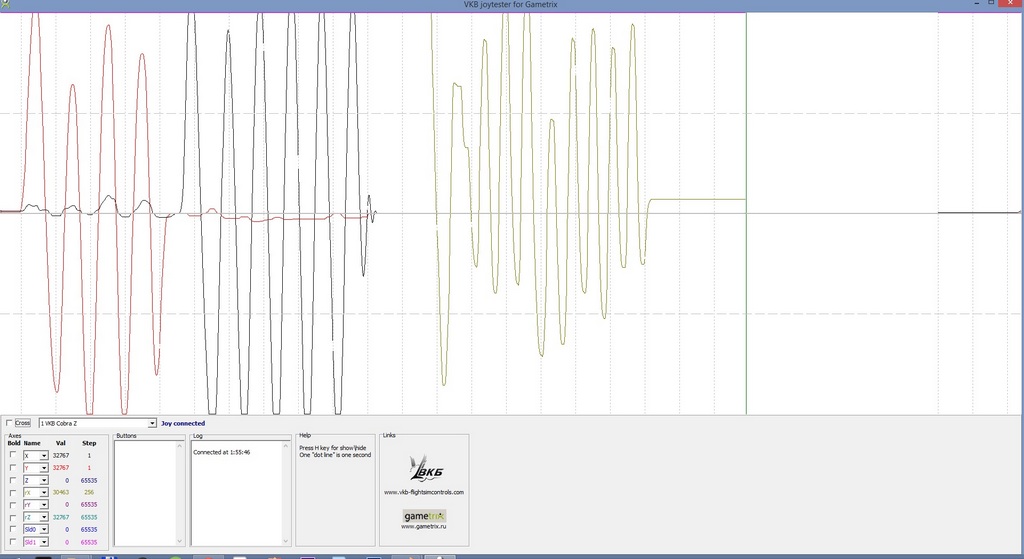Open www.vkb-flightsimcontrols.com link
The height and width of the screenshot is (559, 1024).
423,492
